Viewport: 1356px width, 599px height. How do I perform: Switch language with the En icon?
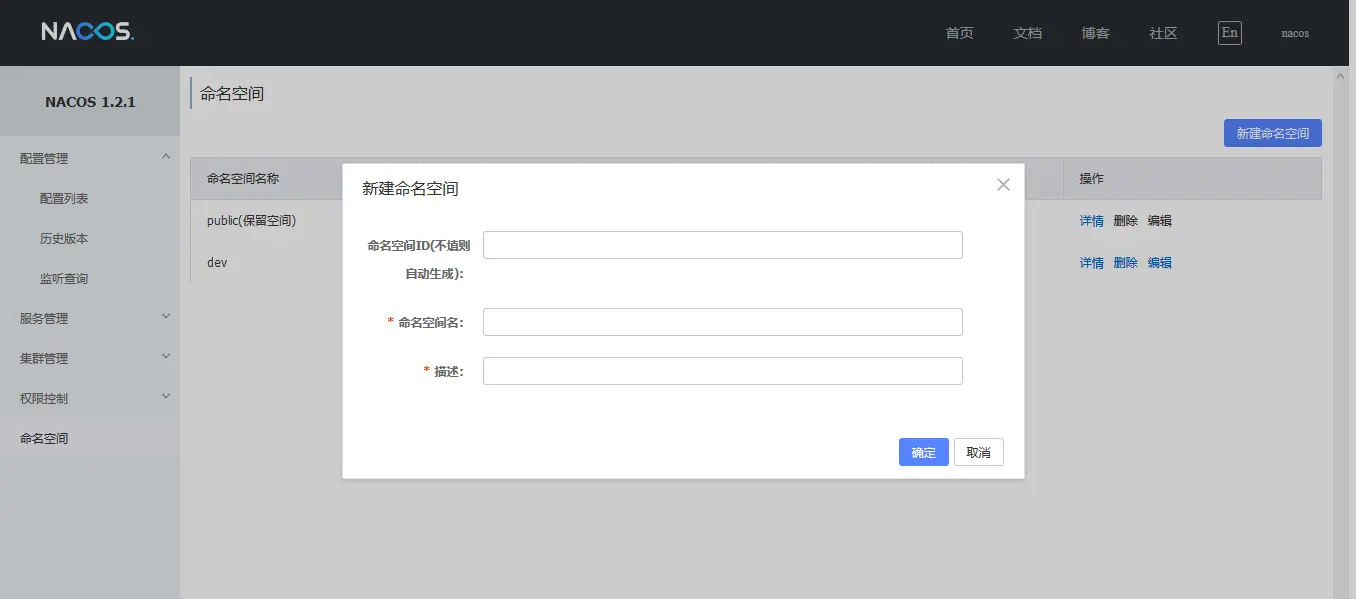[x=1229, y=32]
